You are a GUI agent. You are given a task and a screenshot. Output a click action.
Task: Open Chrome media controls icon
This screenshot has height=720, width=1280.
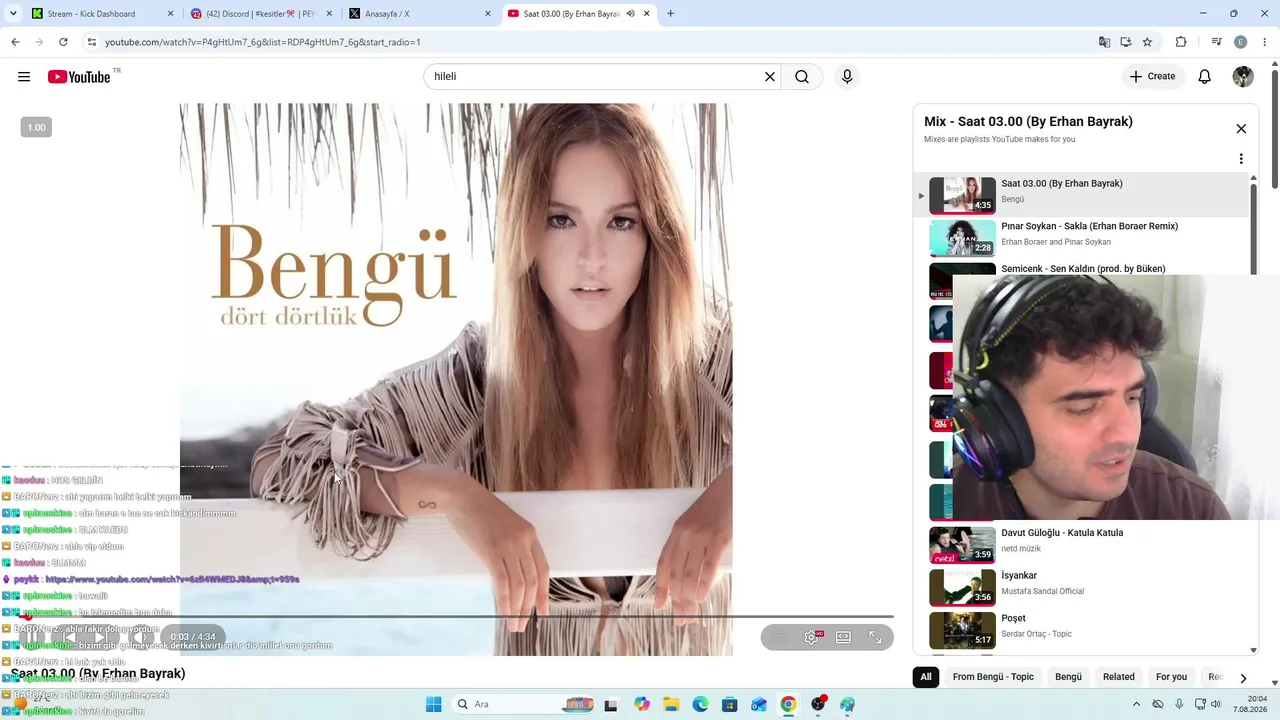point(1216,42)
